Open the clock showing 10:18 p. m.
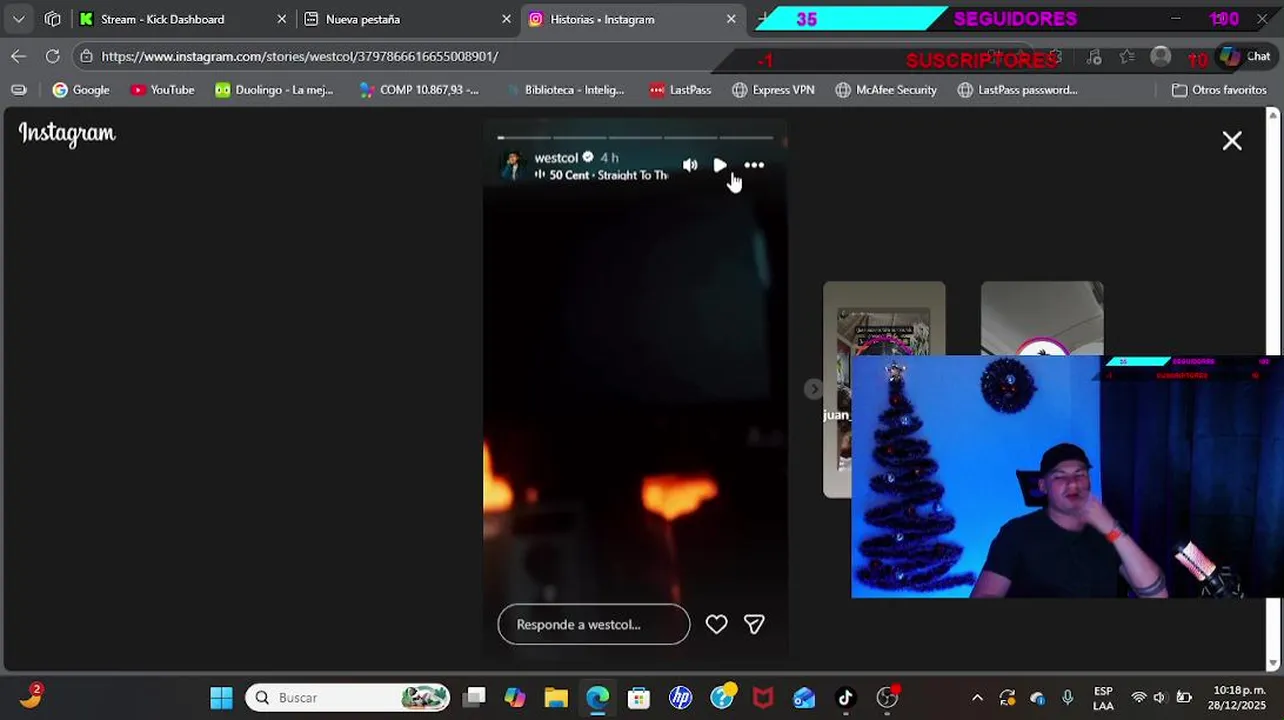Viewport: 1284px width, 720px height. 1239,698
